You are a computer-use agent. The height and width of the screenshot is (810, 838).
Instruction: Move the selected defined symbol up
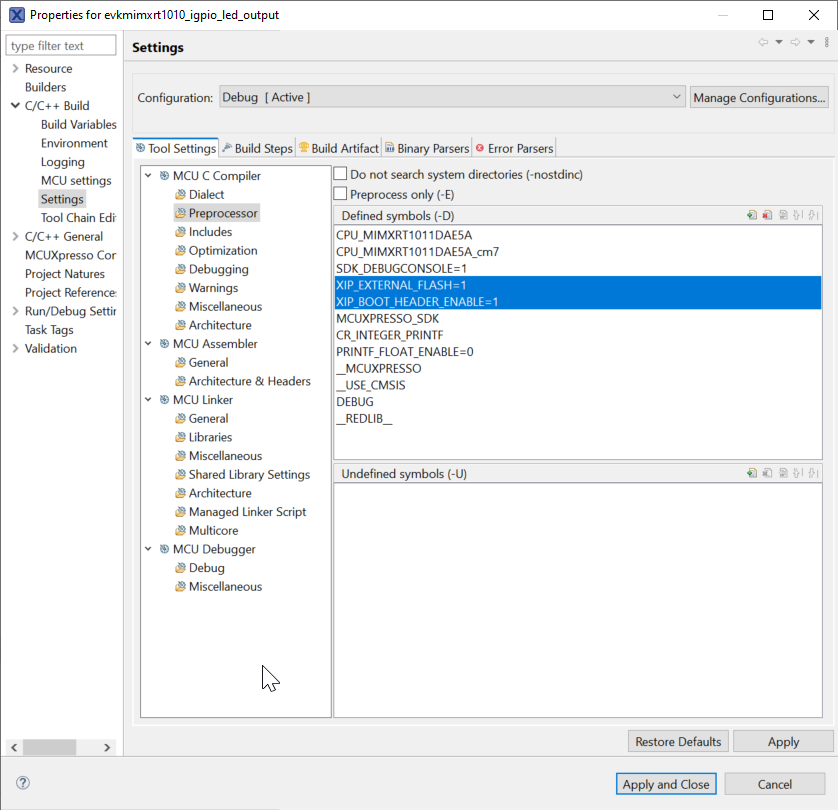[x=798, y=214]
